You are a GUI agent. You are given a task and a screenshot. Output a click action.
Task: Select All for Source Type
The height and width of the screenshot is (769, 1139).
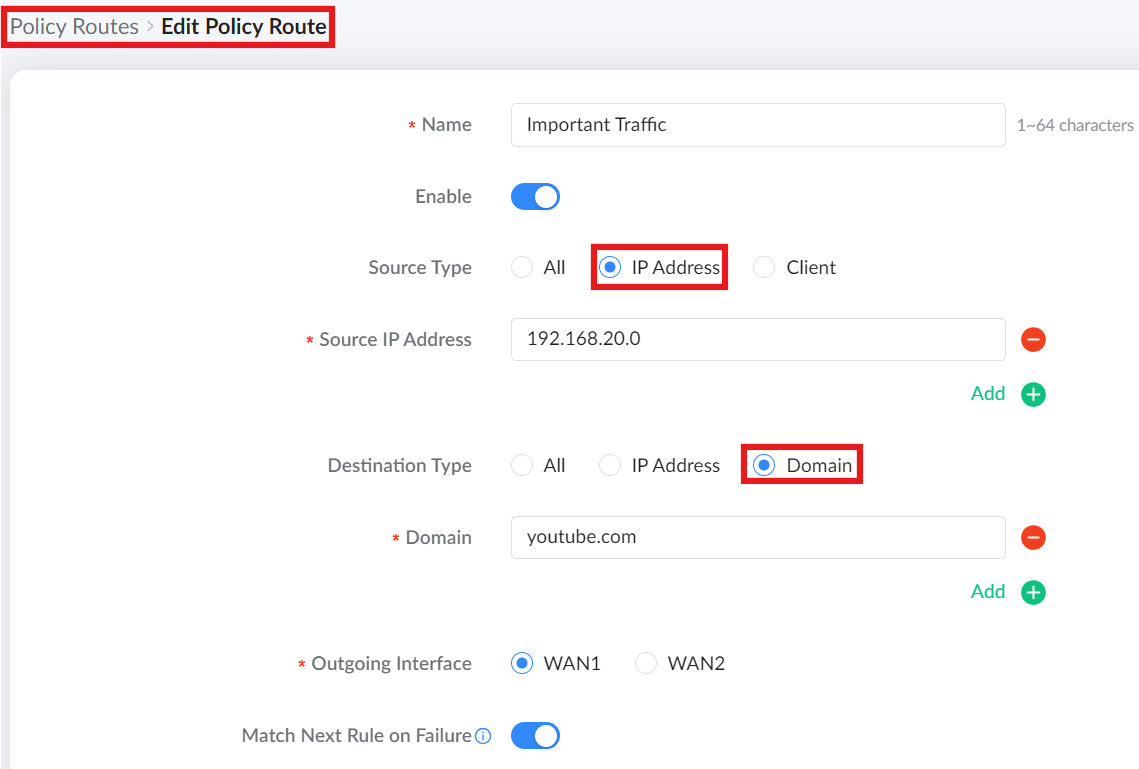(x=522, y=267)
